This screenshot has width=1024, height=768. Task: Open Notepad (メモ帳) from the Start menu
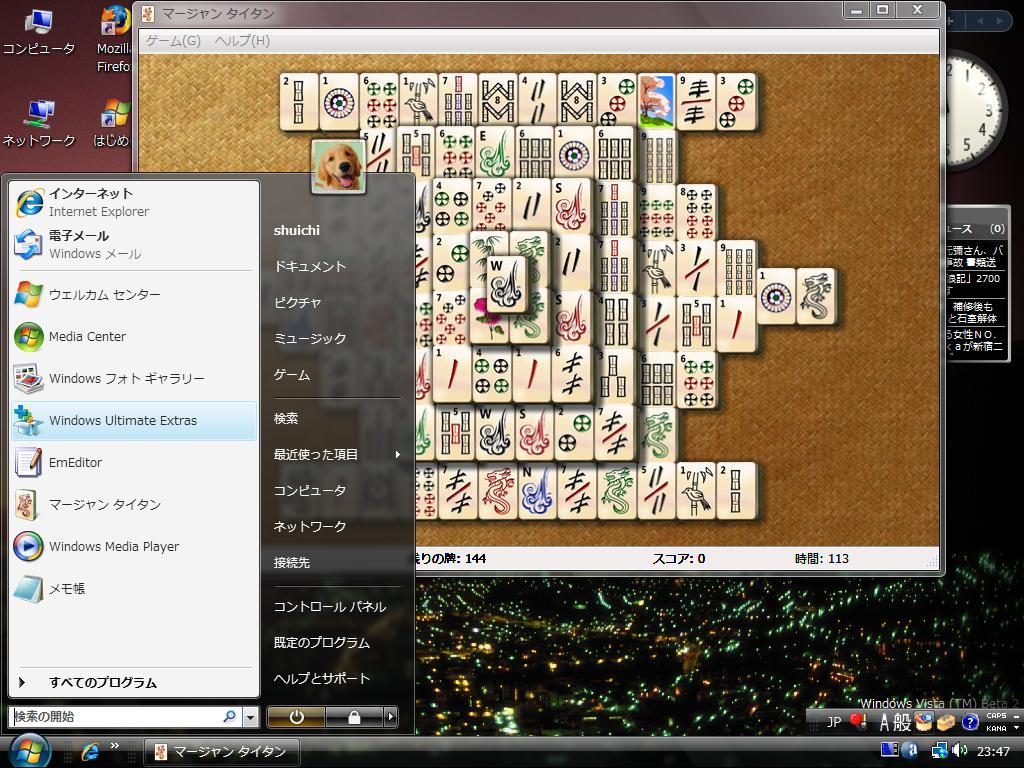click(134, 588)
